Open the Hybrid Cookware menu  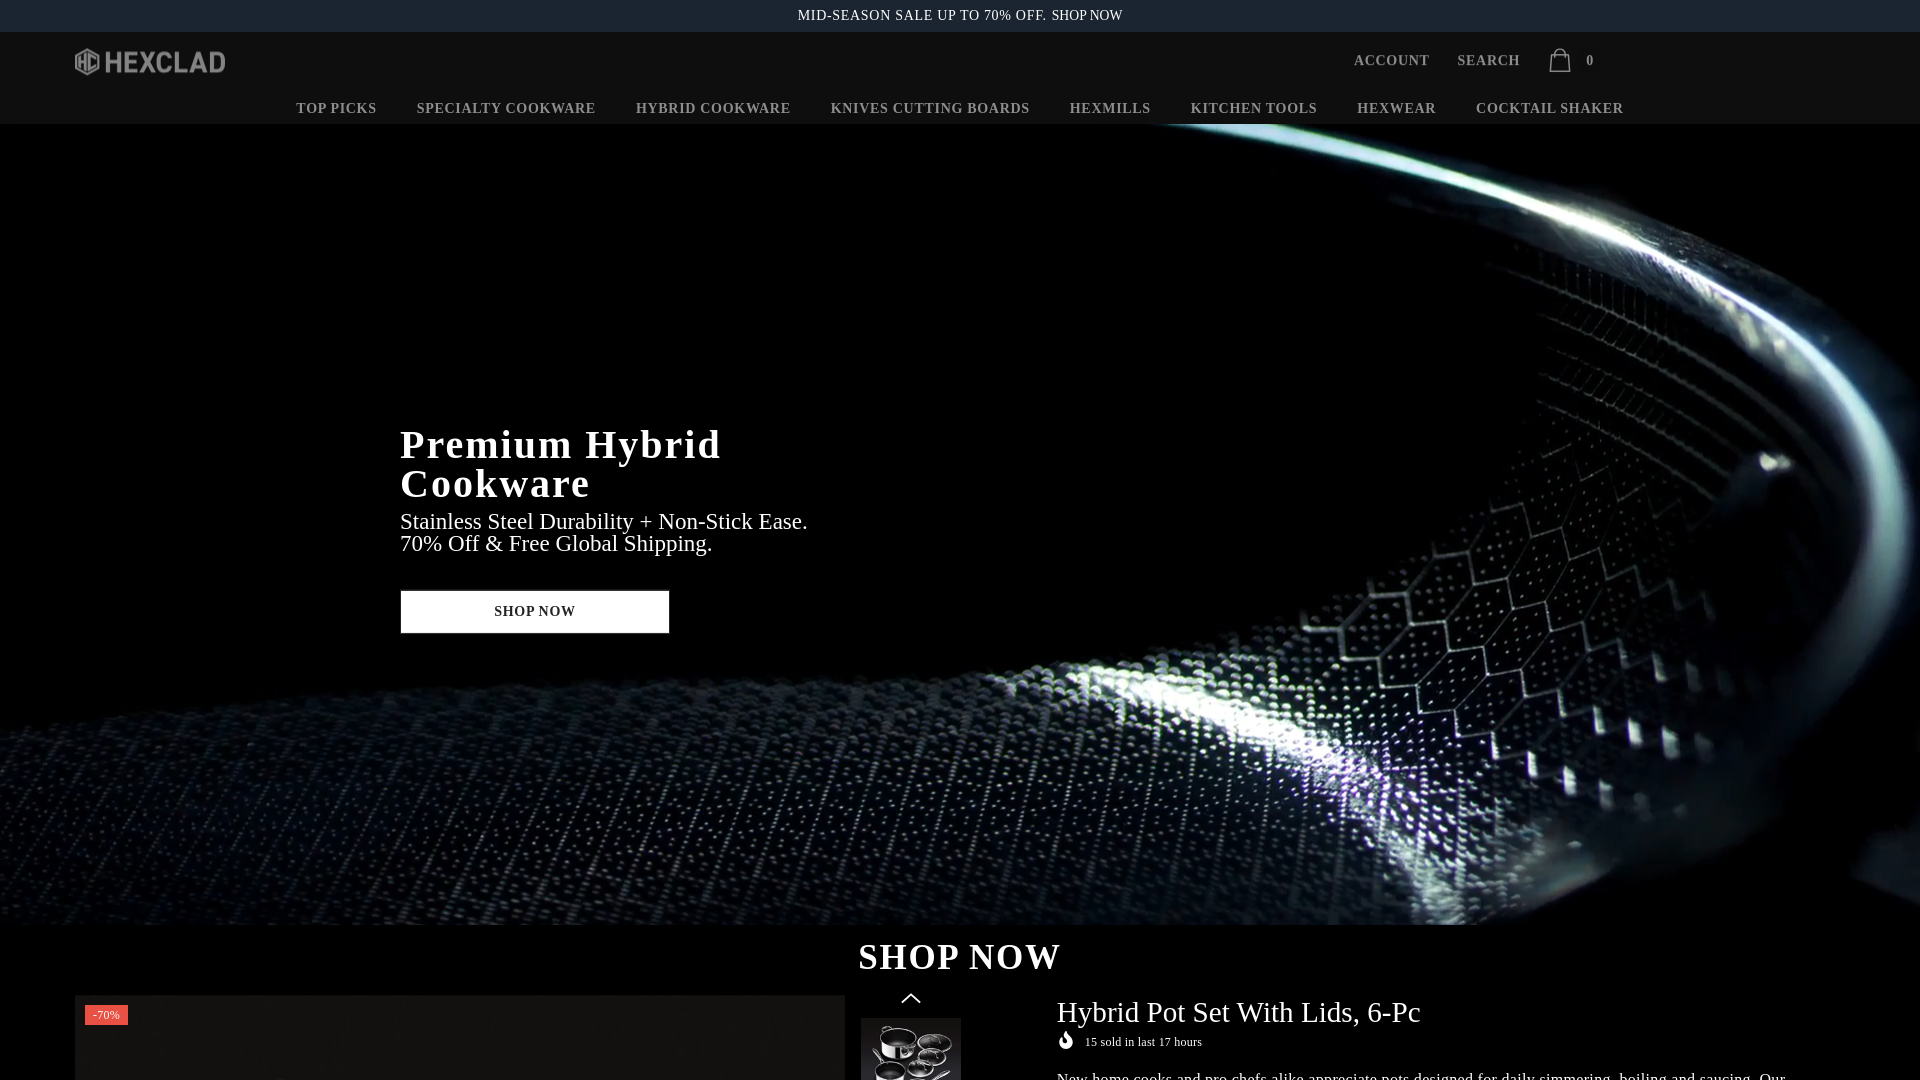(x=713, y=108)
